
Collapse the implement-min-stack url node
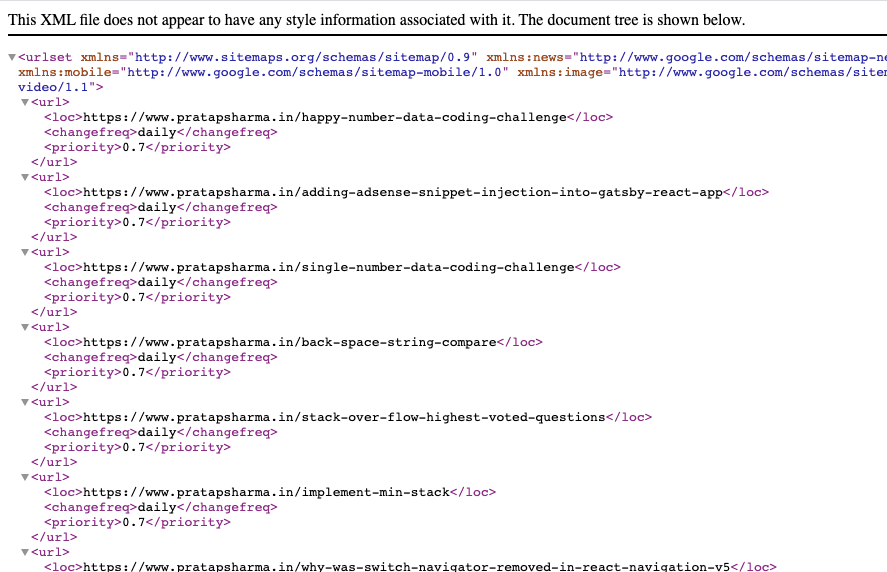click(x=25, y=477)
